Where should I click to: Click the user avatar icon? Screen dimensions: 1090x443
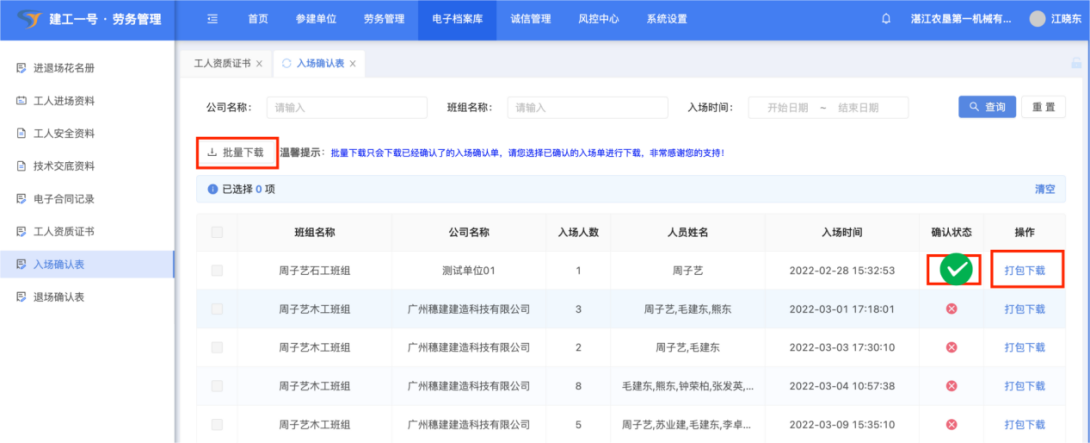(x=1037, y=19)
